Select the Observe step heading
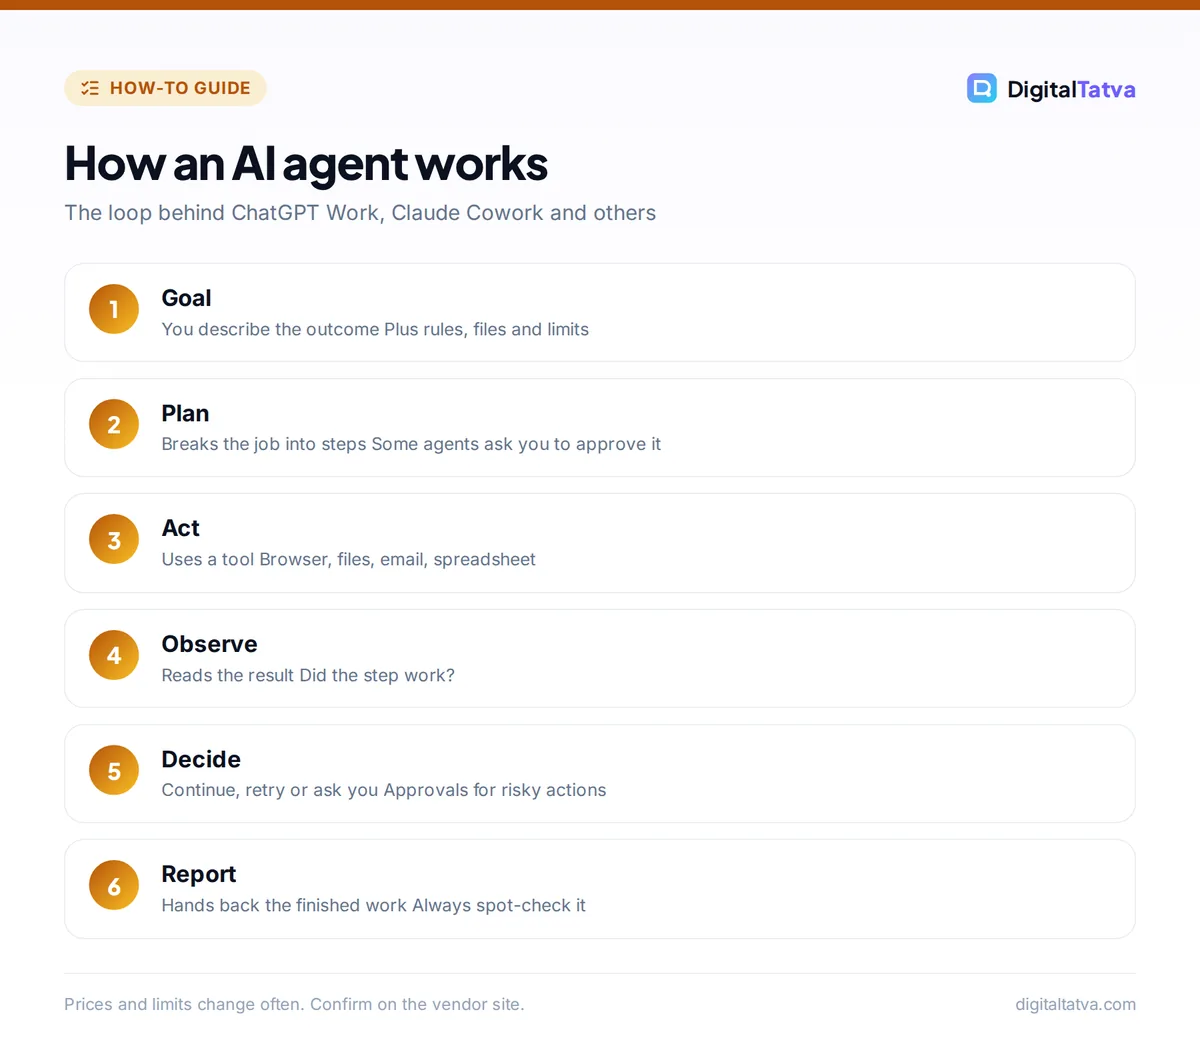 [x=210, y=644]
